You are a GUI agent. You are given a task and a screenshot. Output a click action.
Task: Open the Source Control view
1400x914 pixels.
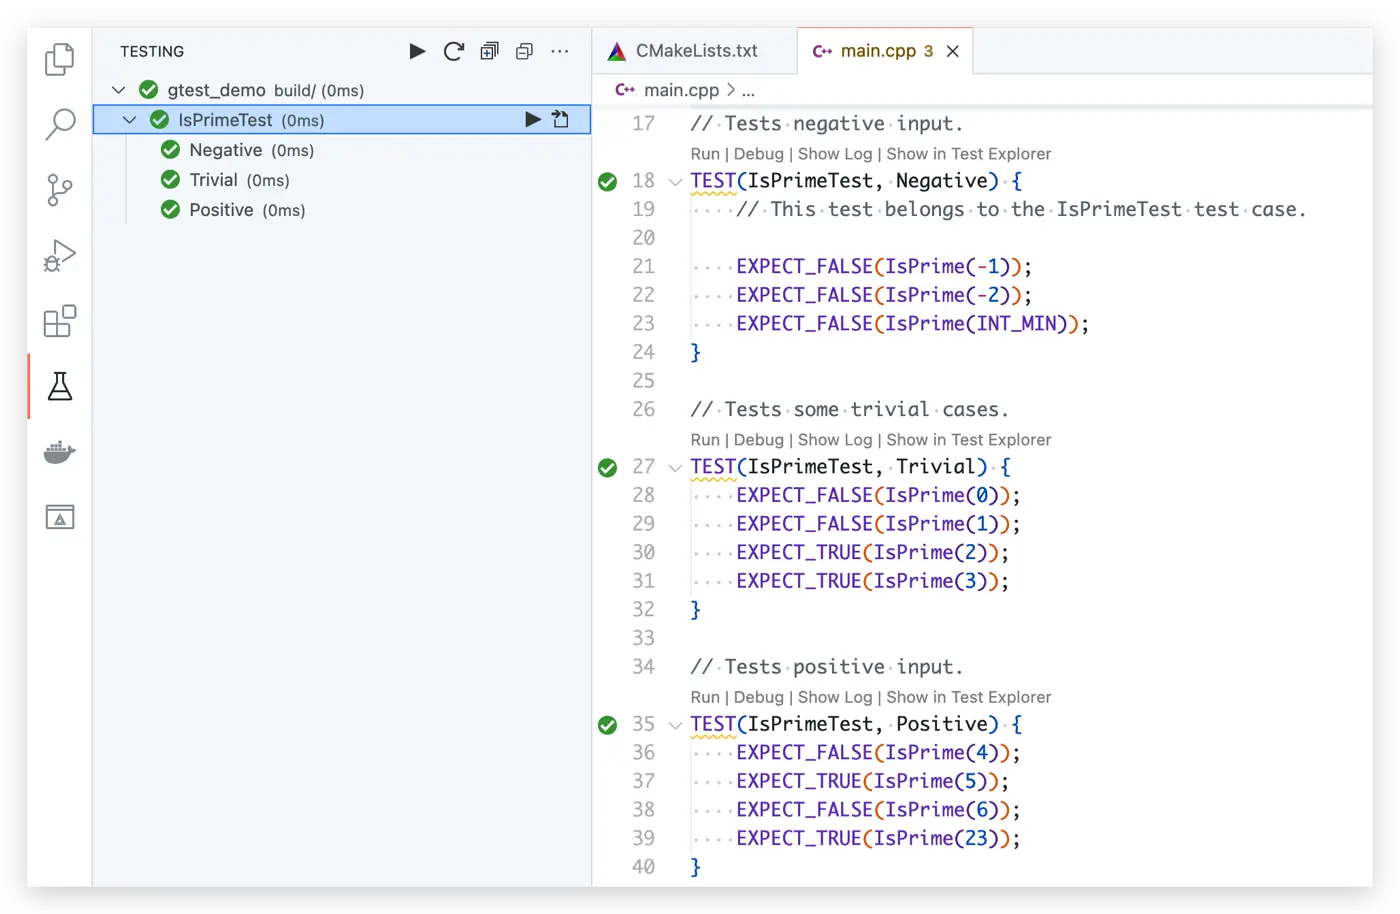click(x=60, y=190)
